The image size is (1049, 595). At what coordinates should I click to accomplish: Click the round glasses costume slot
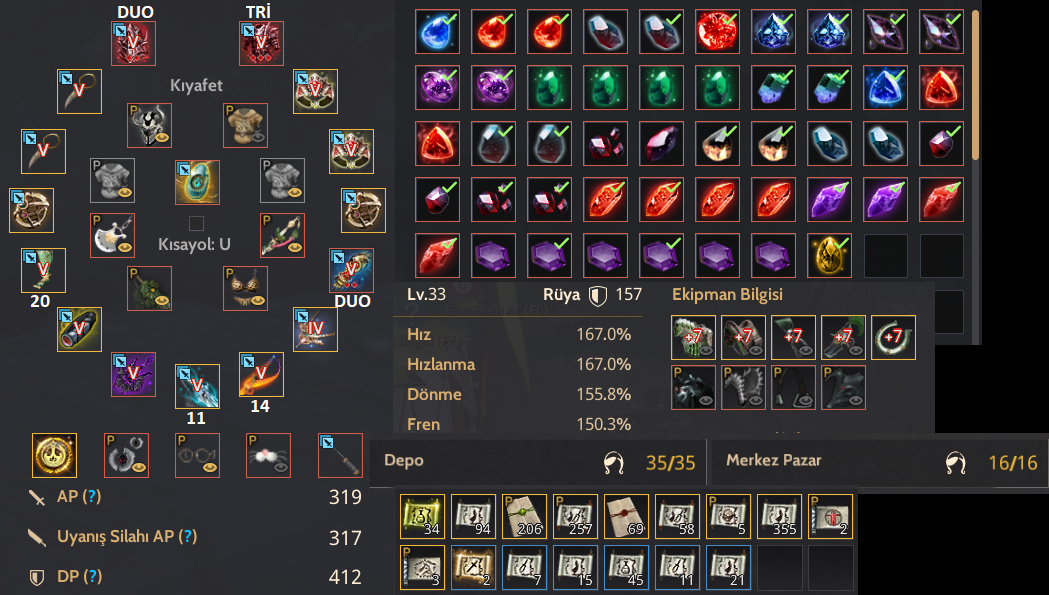click(x=197, y=455)
